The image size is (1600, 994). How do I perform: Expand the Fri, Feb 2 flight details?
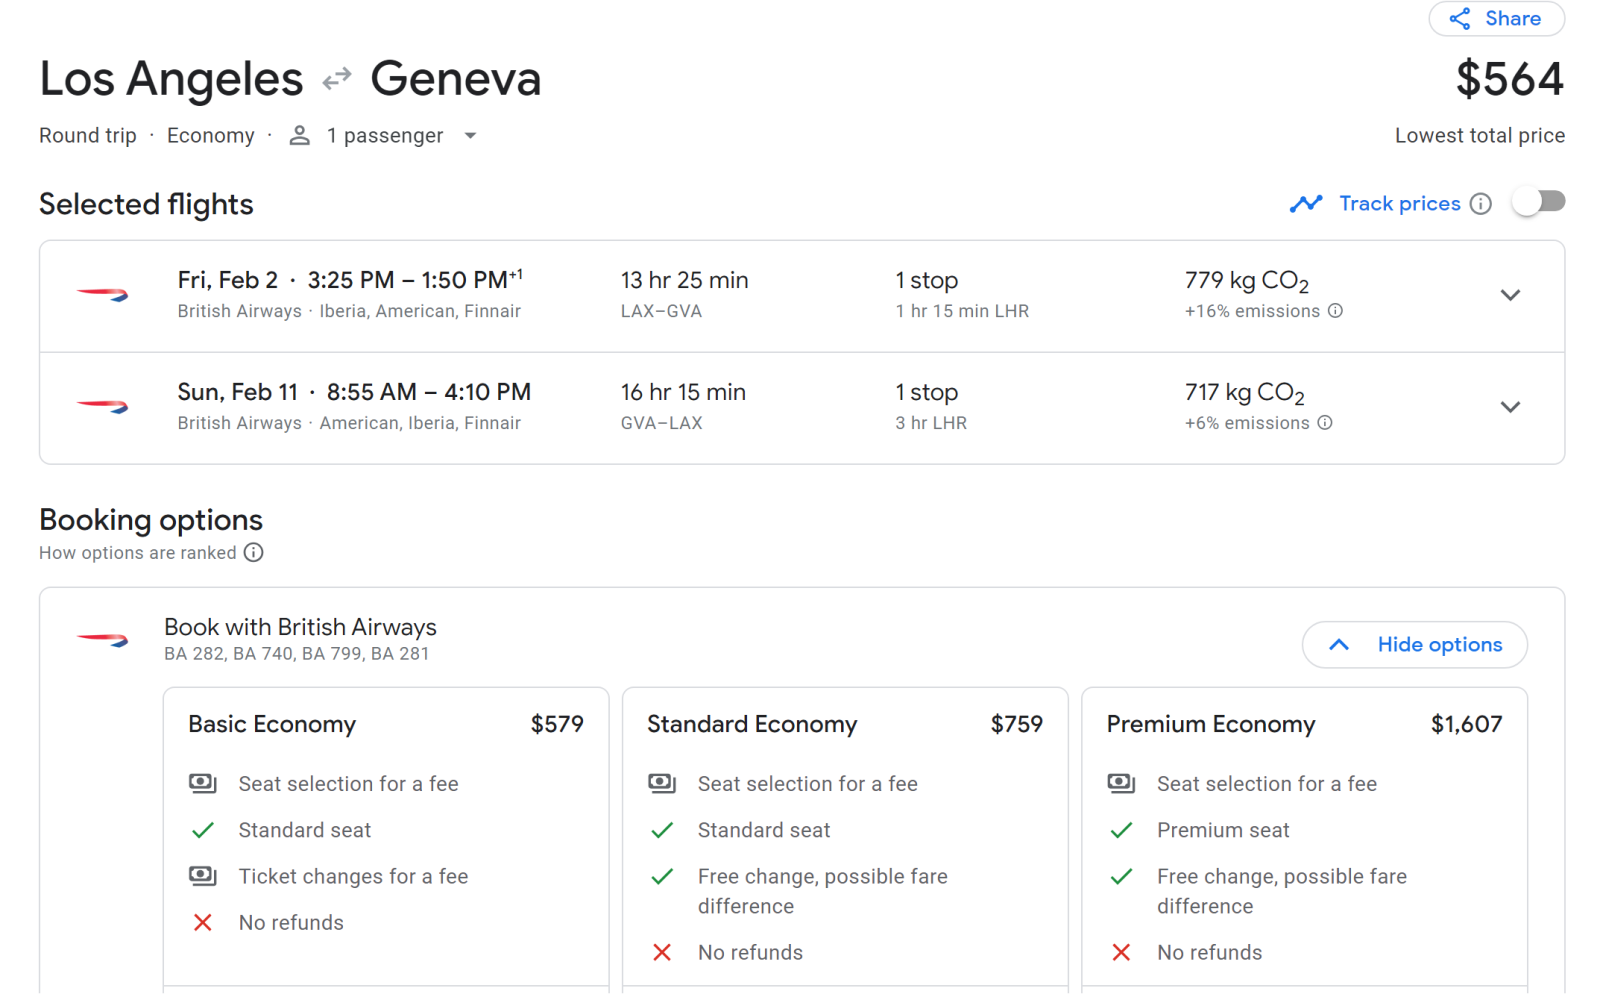pyautogui.click(x=1510, y=295)
